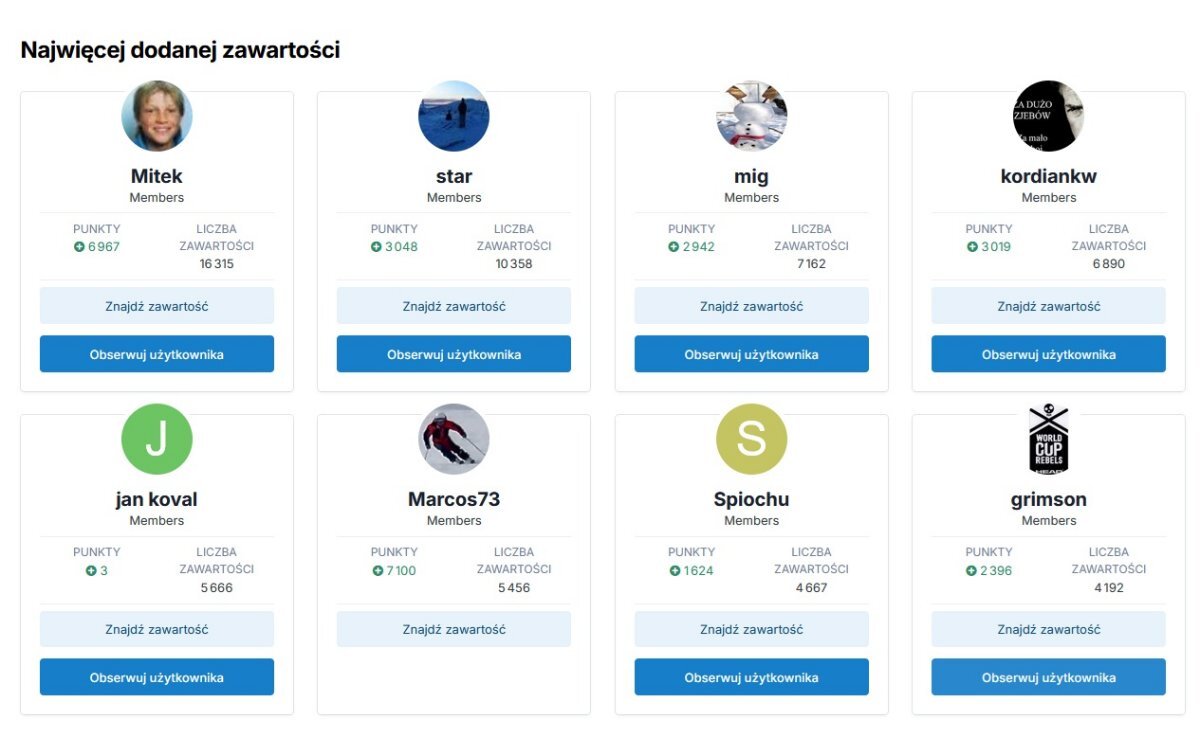Follow user star with Obserwuj użytkownika
This screenshot has width=1200, height=756.
(x=454, y=354)
